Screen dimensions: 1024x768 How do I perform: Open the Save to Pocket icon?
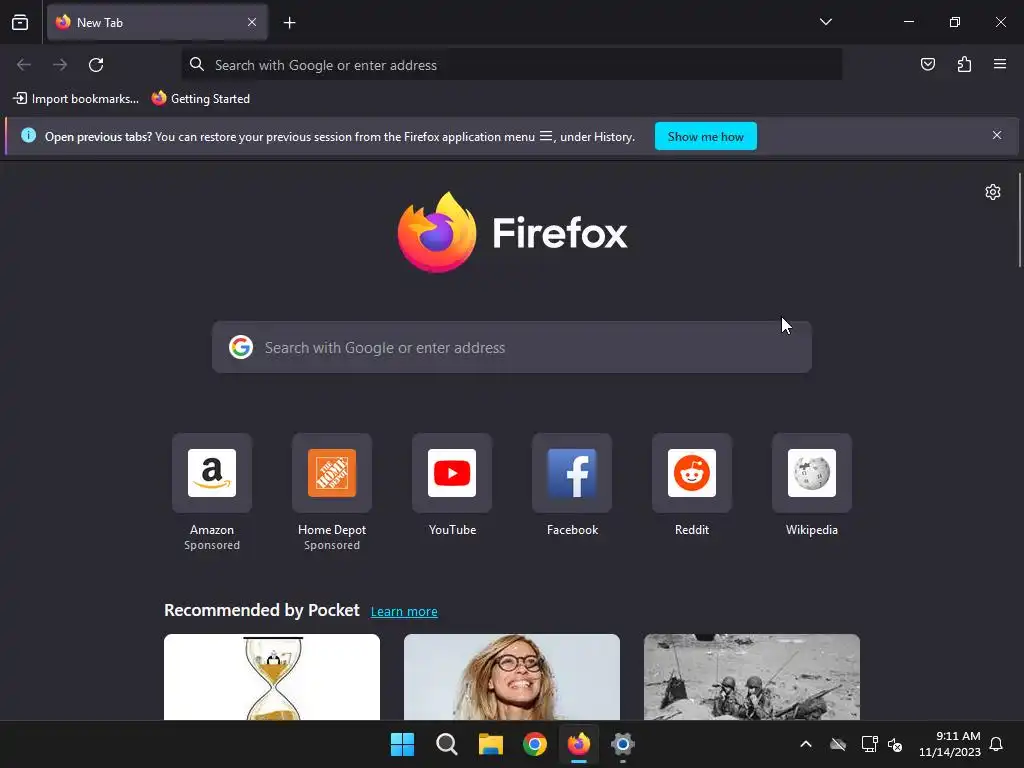[x=927, y=64]
